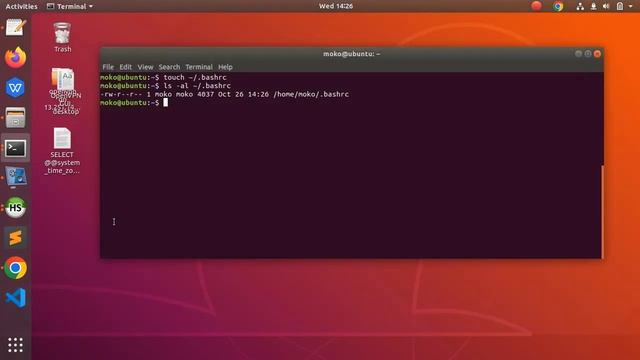Image resolution: width=640 pixels, height=360 pixels.
Task: Open the magnifier-over-monitor app in dock
Action: click(x=16, y=178)
